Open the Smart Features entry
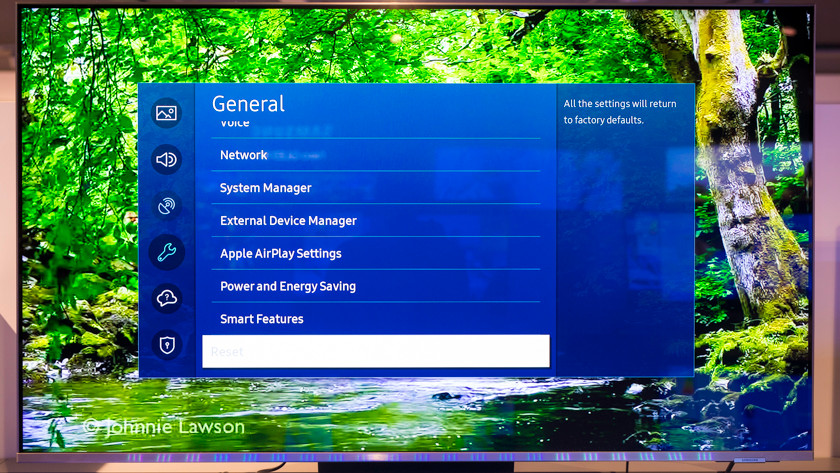Screen dimensions: 840x473 pos(262,319)
